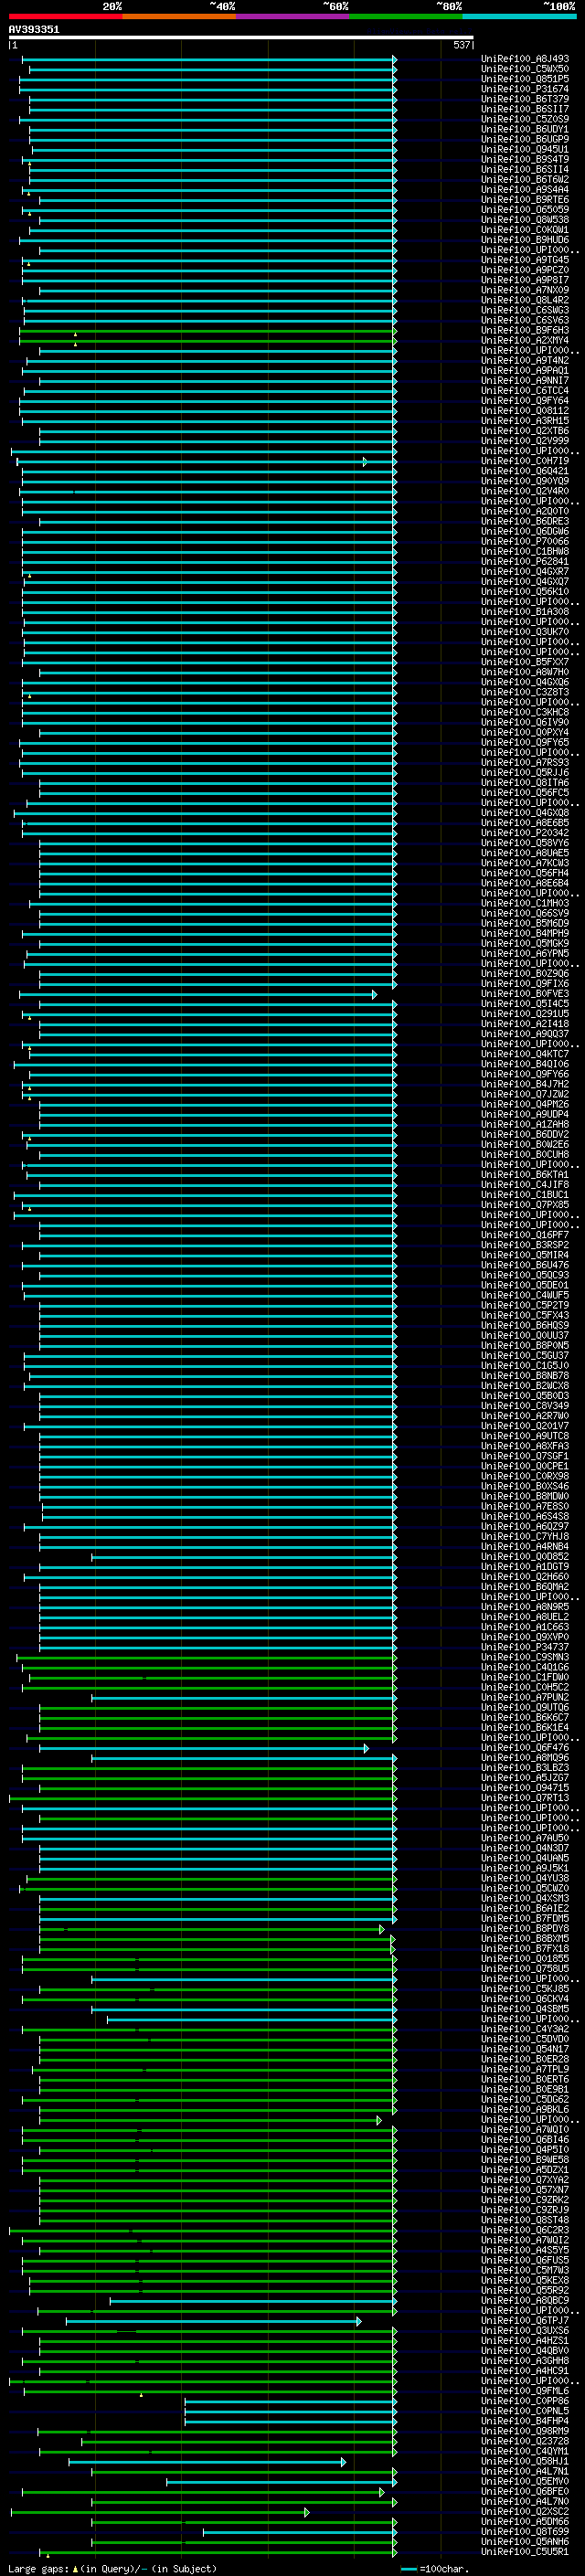The image size is (585, 2576).
Task: Click the alignment bar for UniRef100_A8J493
Action: 209,59
